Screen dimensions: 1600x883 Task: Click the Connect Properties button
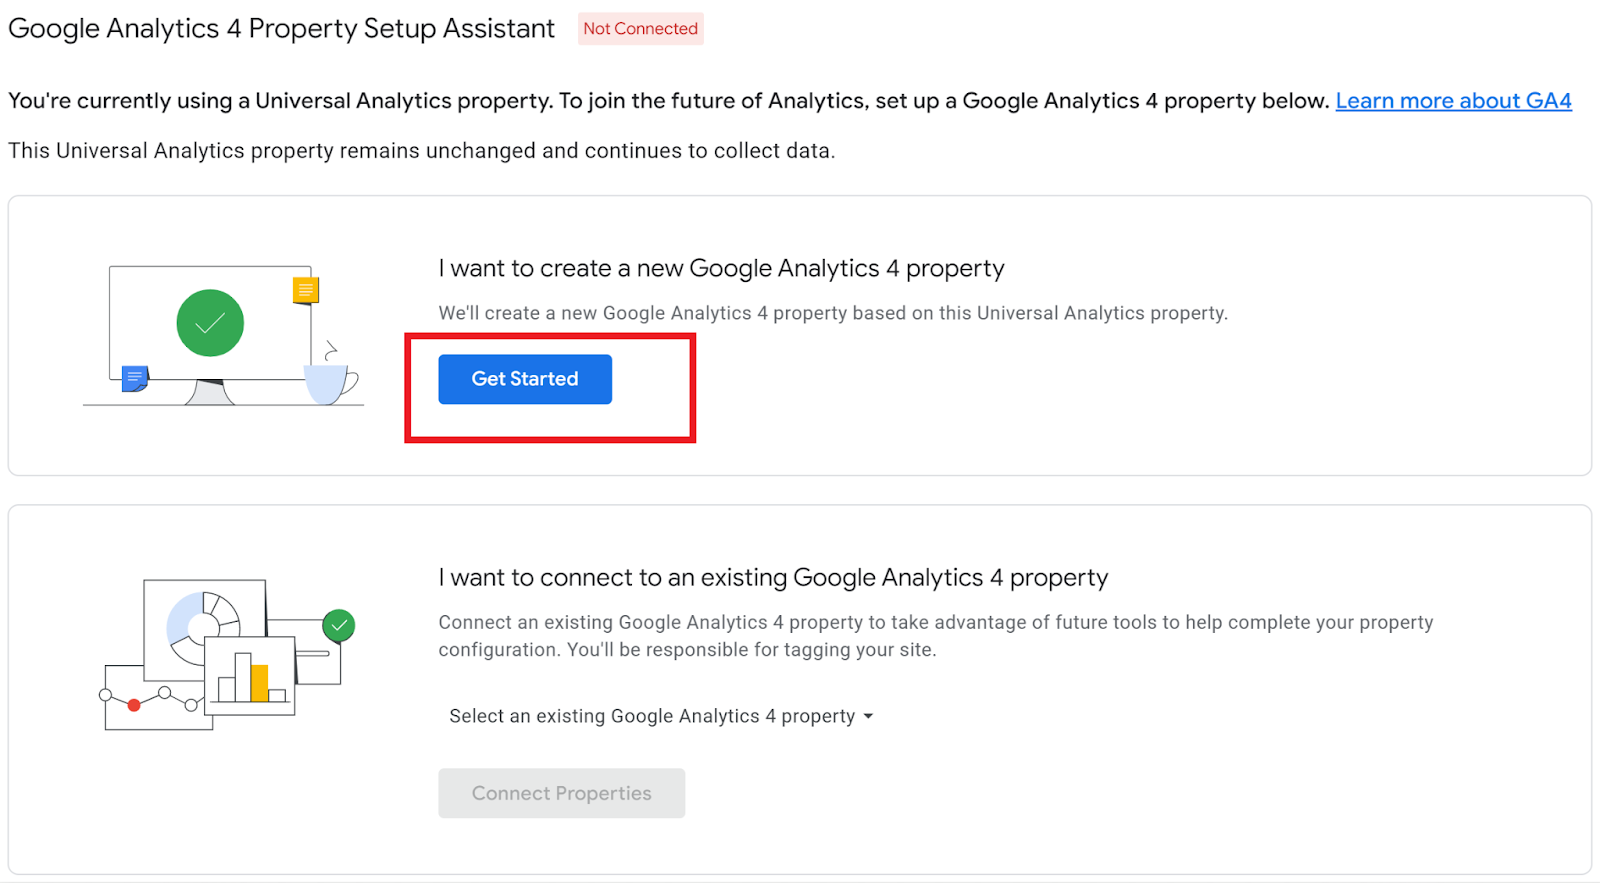561,792
